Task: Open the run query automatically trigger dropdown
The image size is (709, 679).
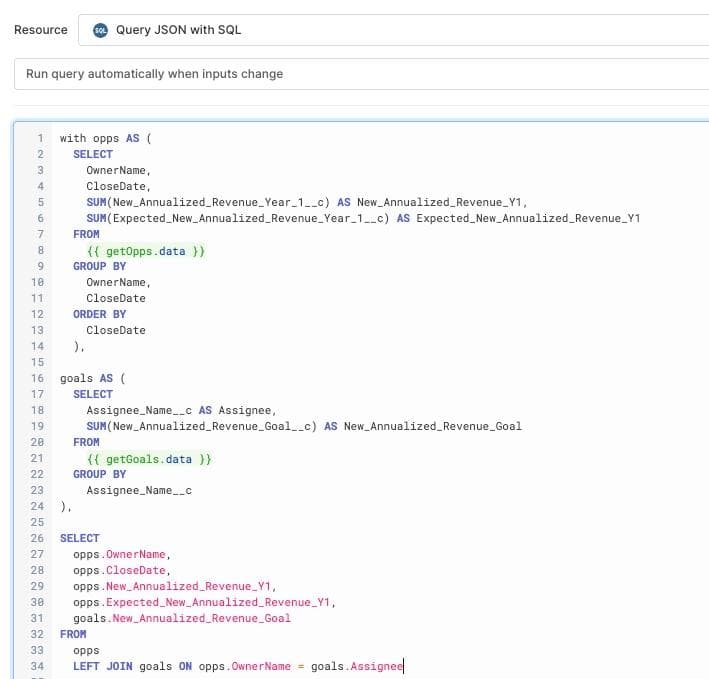Action: point(360,74)
